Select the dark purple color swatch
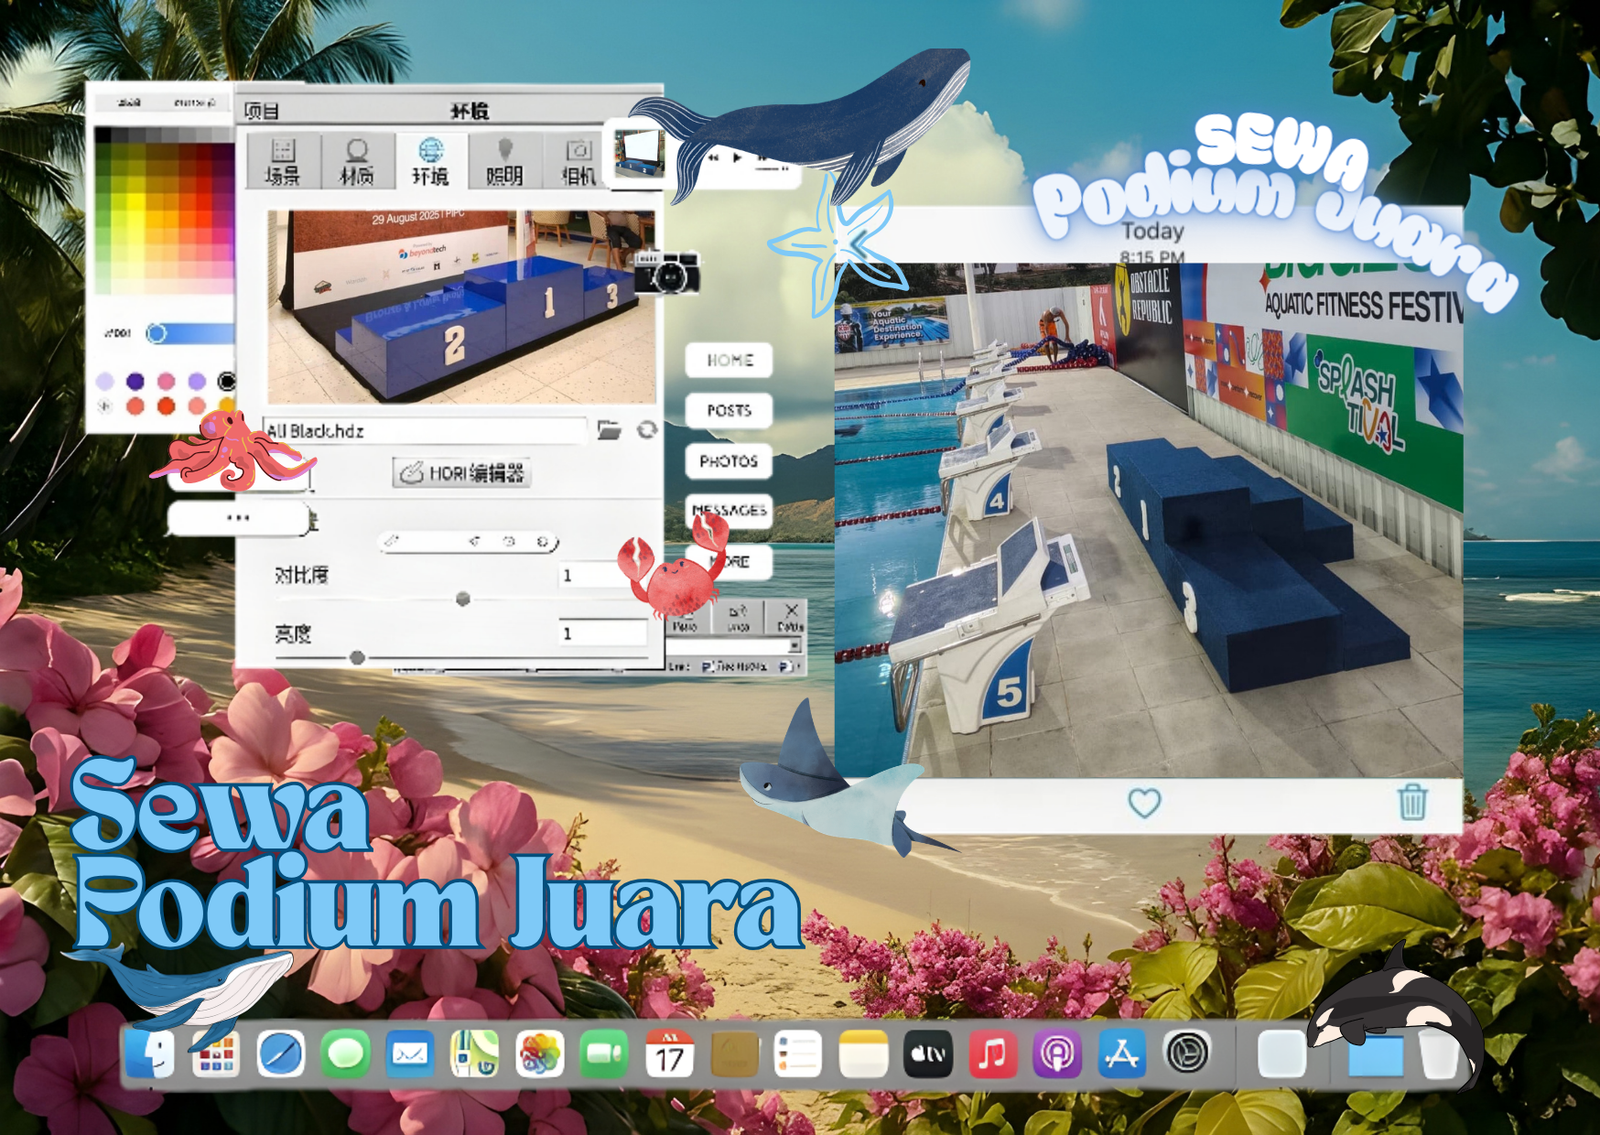 pyautogui.click(x=136, y=381)
